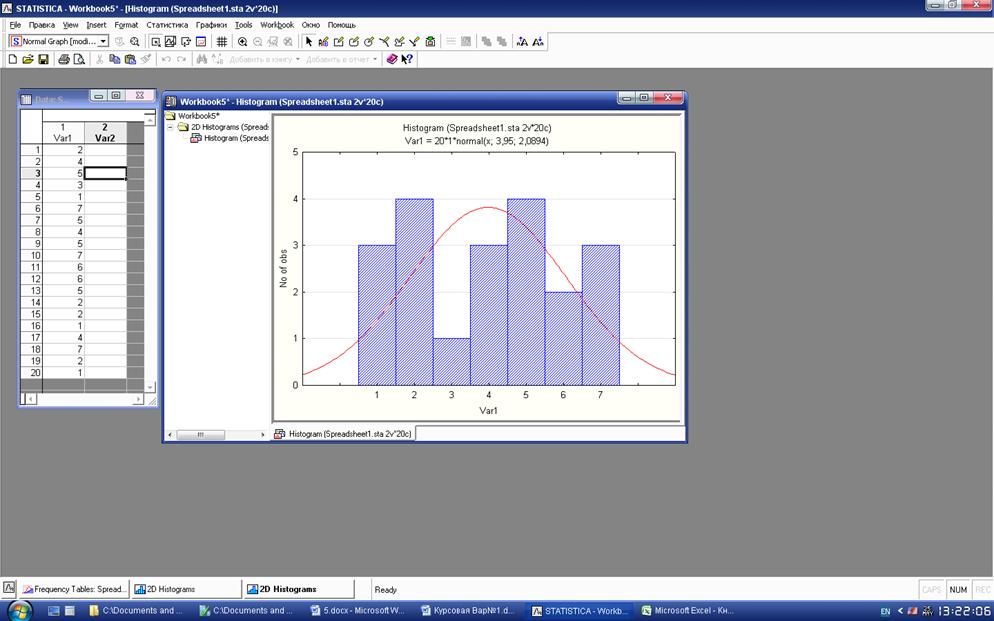
Task: Toggle the grid lines toolbar icon
Action: 222,42
